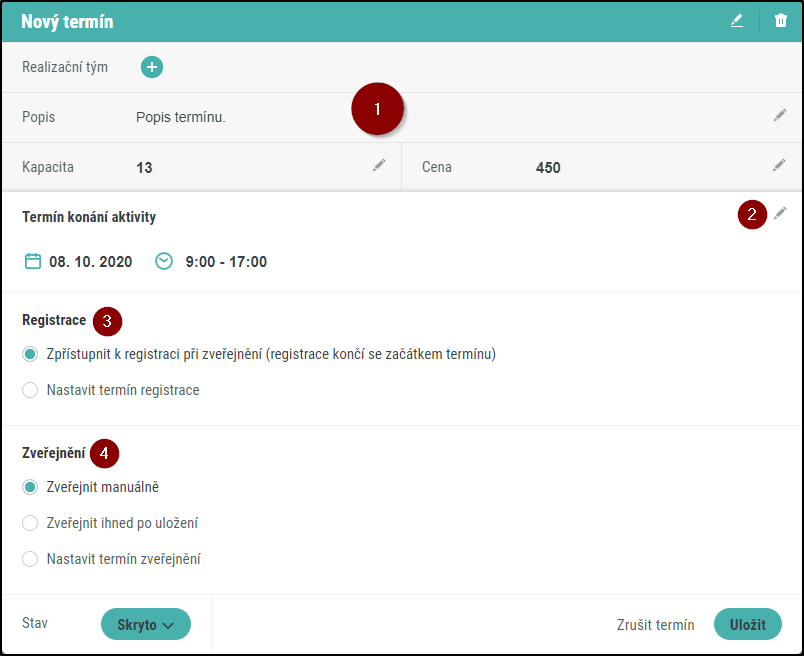The image size is (804, 656).
Task: Choose Zveřejnit ihned po uložení
Action: (30, 523)
